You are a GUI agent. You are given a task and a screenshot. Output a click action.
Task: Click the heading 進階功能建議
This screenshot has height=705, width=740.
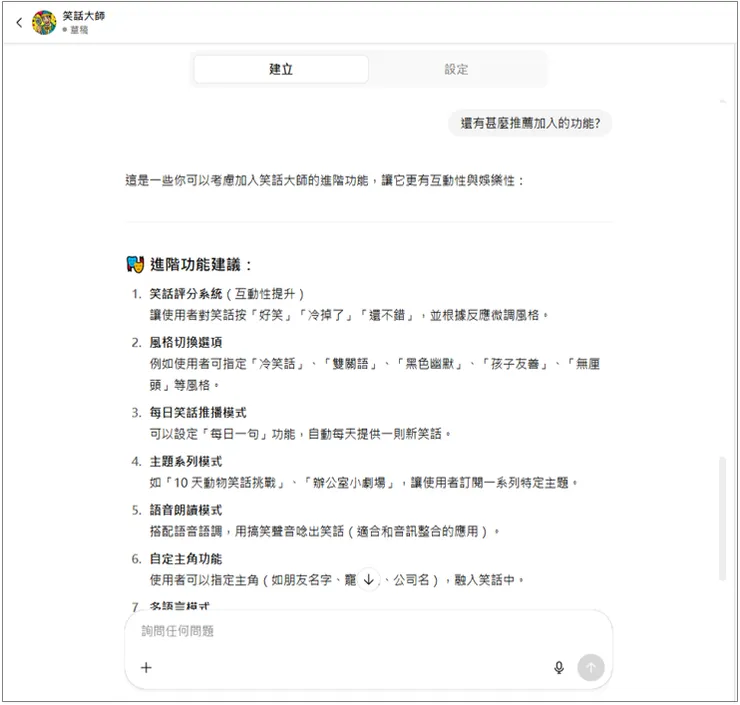point(201,264)
